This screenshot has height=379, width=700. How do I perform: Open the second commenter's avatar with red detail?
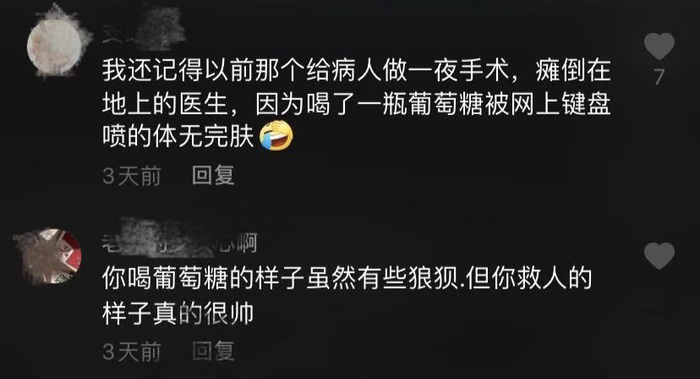point(53,256)
